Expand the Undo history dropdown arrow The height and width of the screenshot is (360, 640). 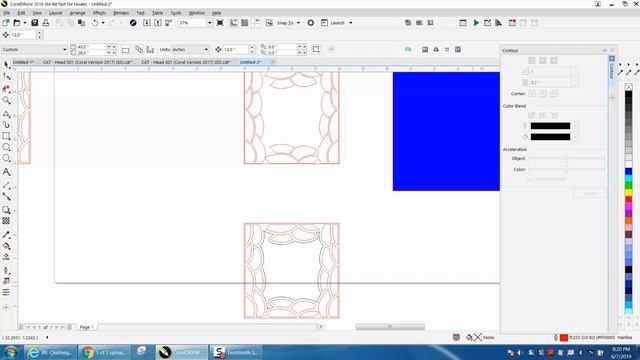(103, 23)
